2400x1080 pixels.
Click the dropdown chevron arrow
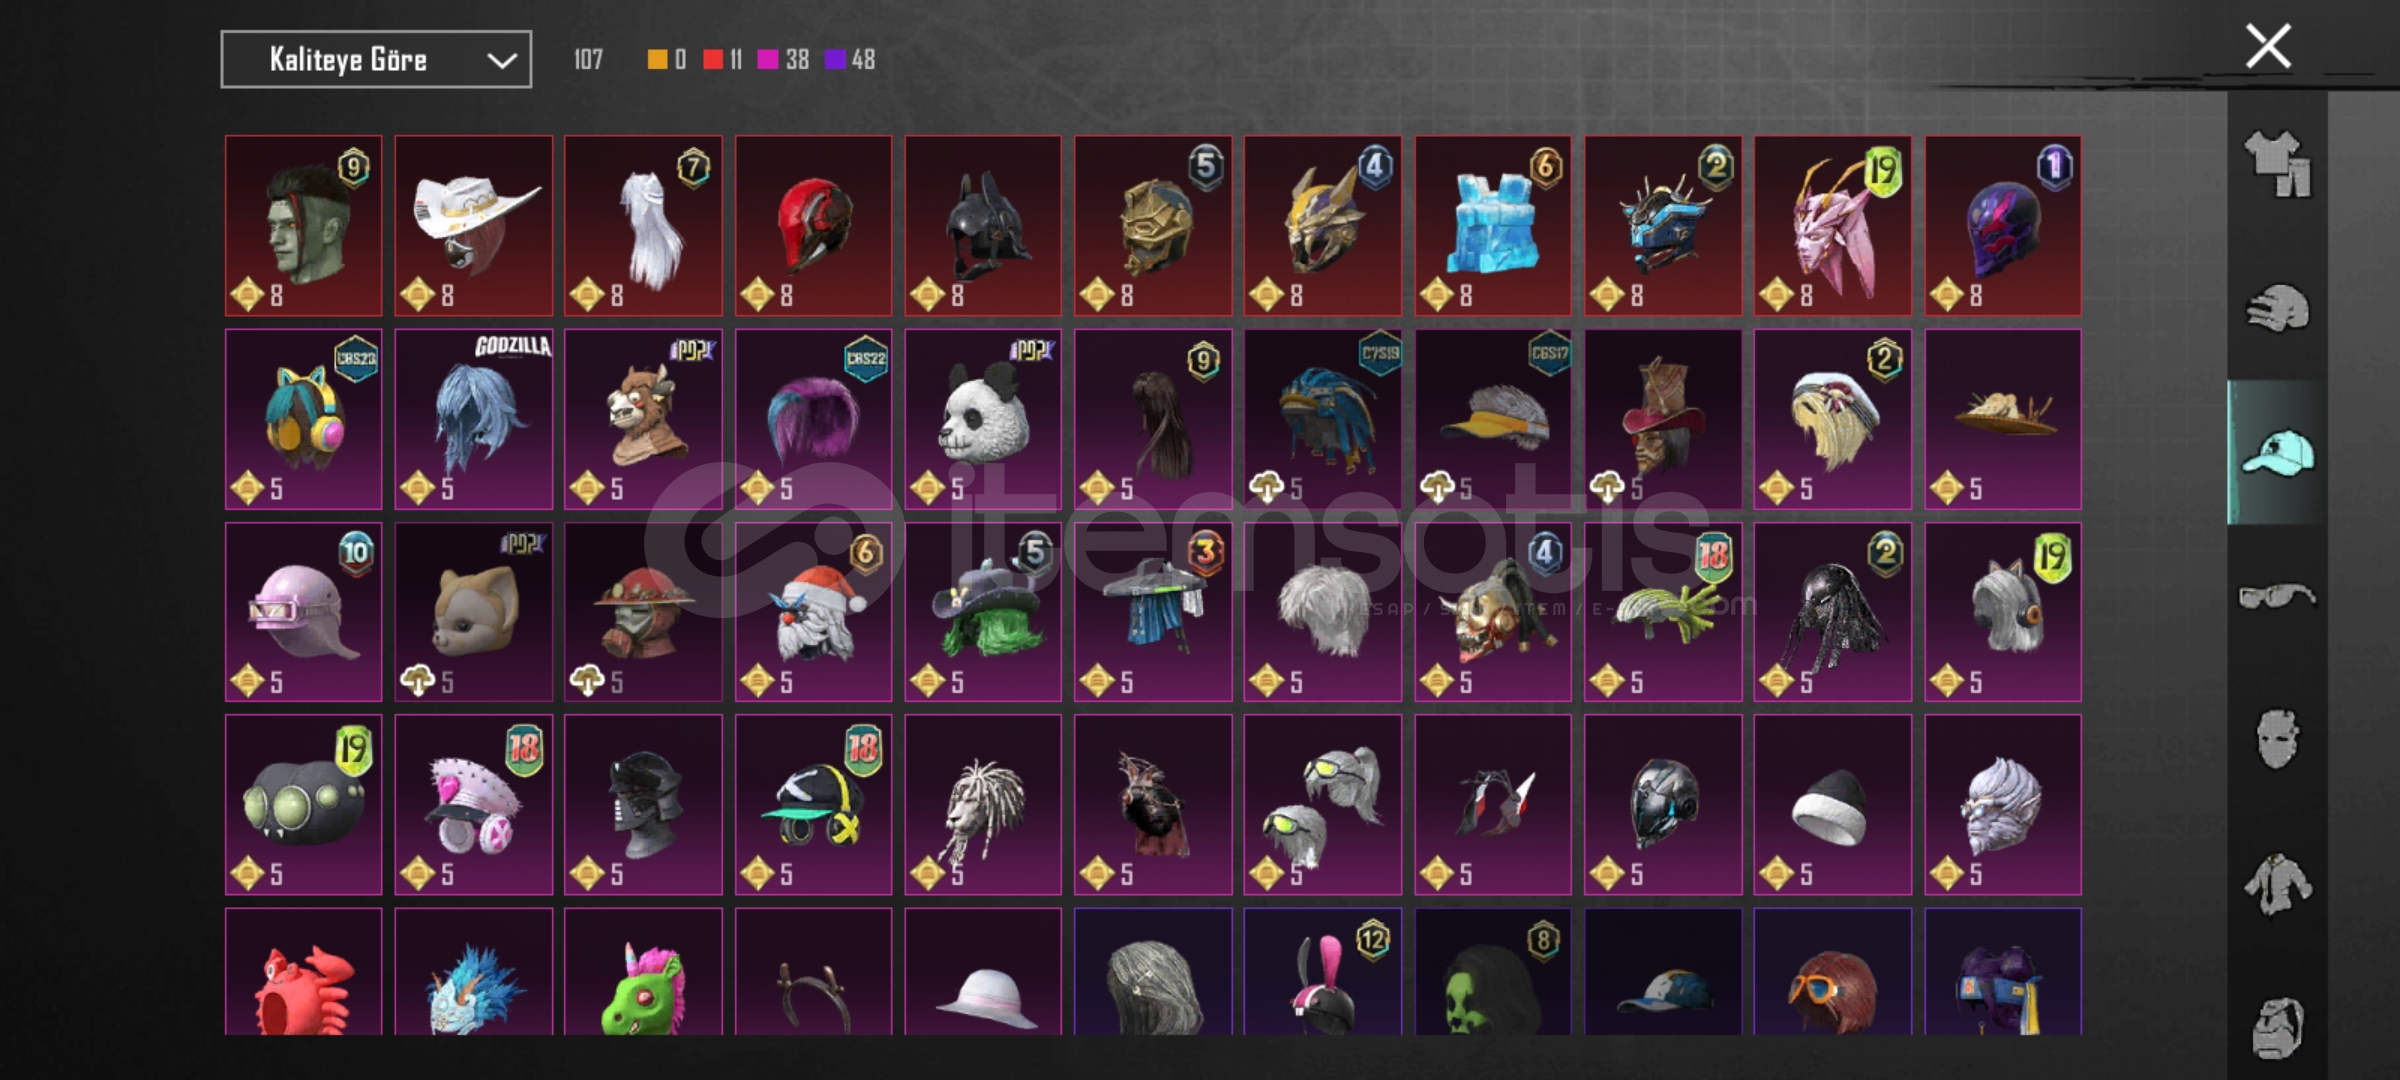point(501,61)
